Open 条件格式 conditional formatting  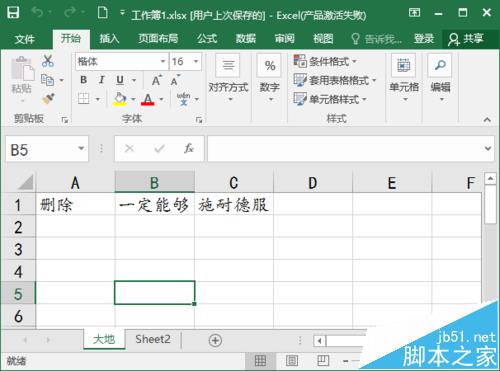pos(325,61)
